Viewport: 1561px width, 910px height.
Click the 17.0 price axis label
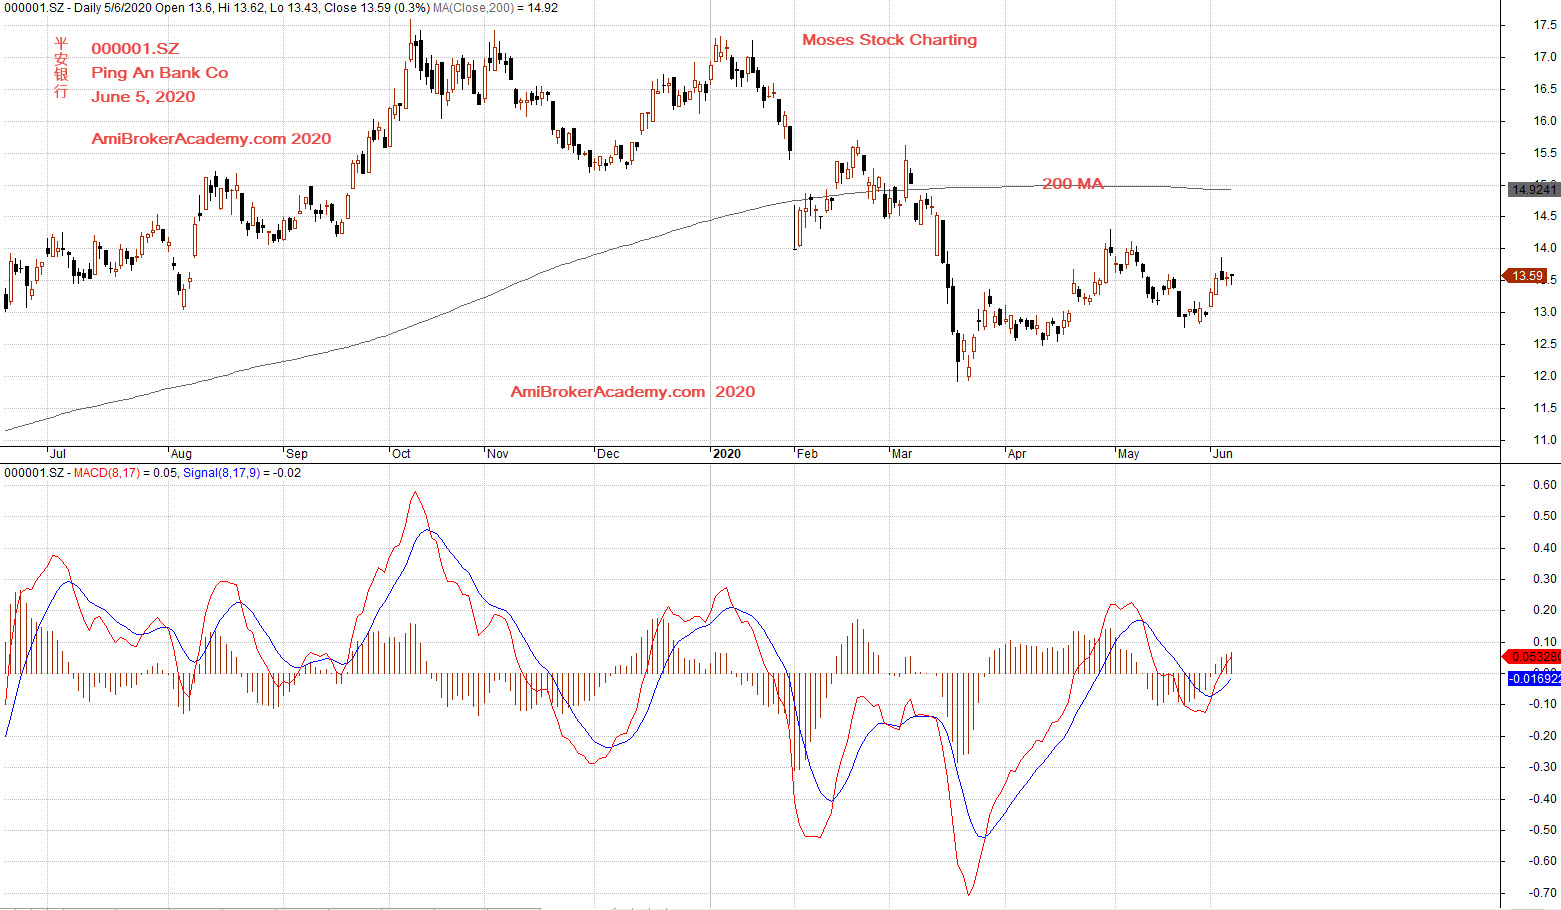pyautogui.click(x=1545, y=58)
